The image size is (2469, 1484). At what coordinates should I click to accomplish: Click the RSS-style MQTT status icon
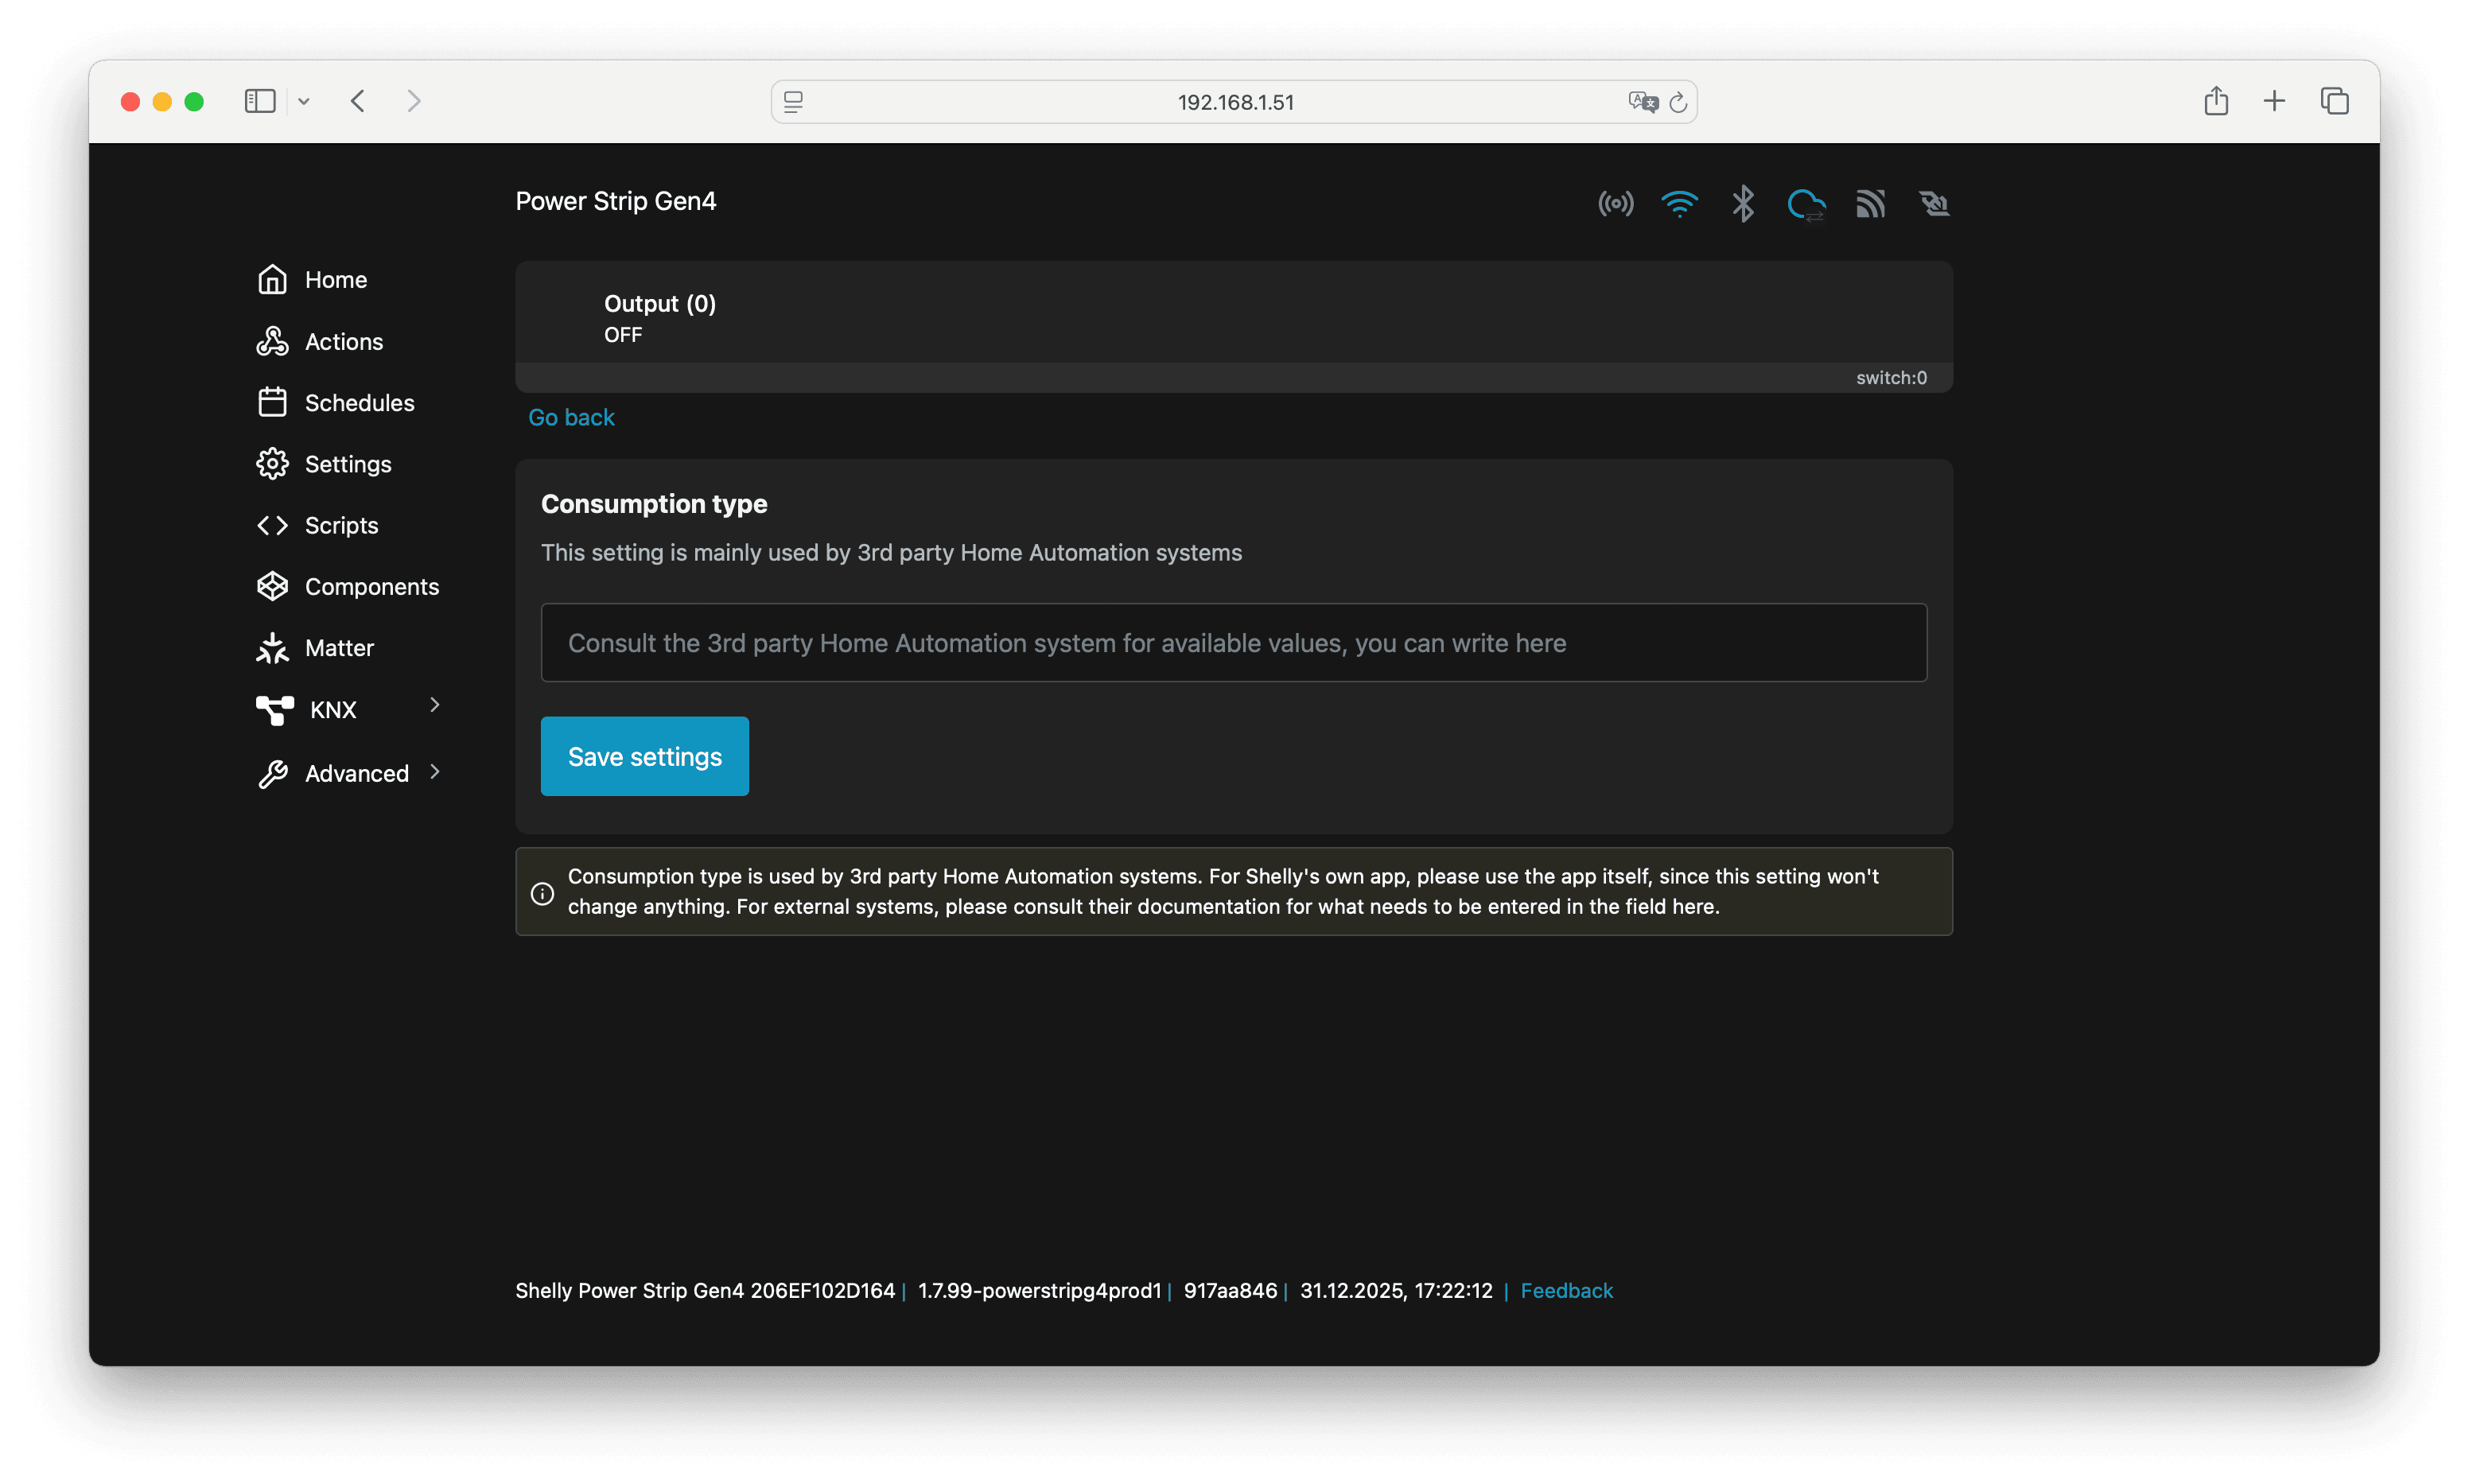pyautogui.click(x=1870, y=204)
